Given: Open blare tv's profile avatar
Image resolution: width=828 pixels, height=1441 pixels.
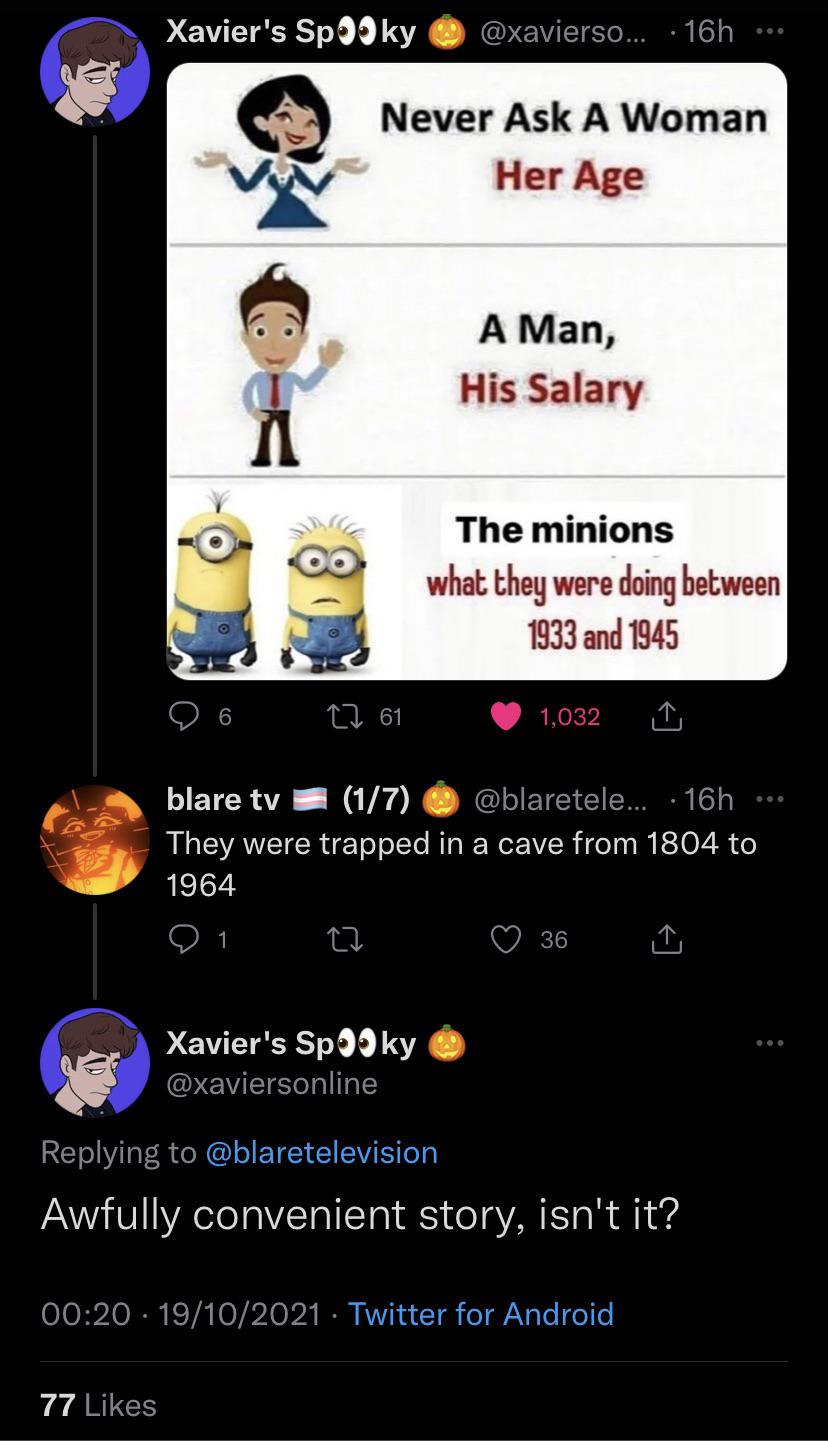Looking at the screenshot, I should coord(95,840).
